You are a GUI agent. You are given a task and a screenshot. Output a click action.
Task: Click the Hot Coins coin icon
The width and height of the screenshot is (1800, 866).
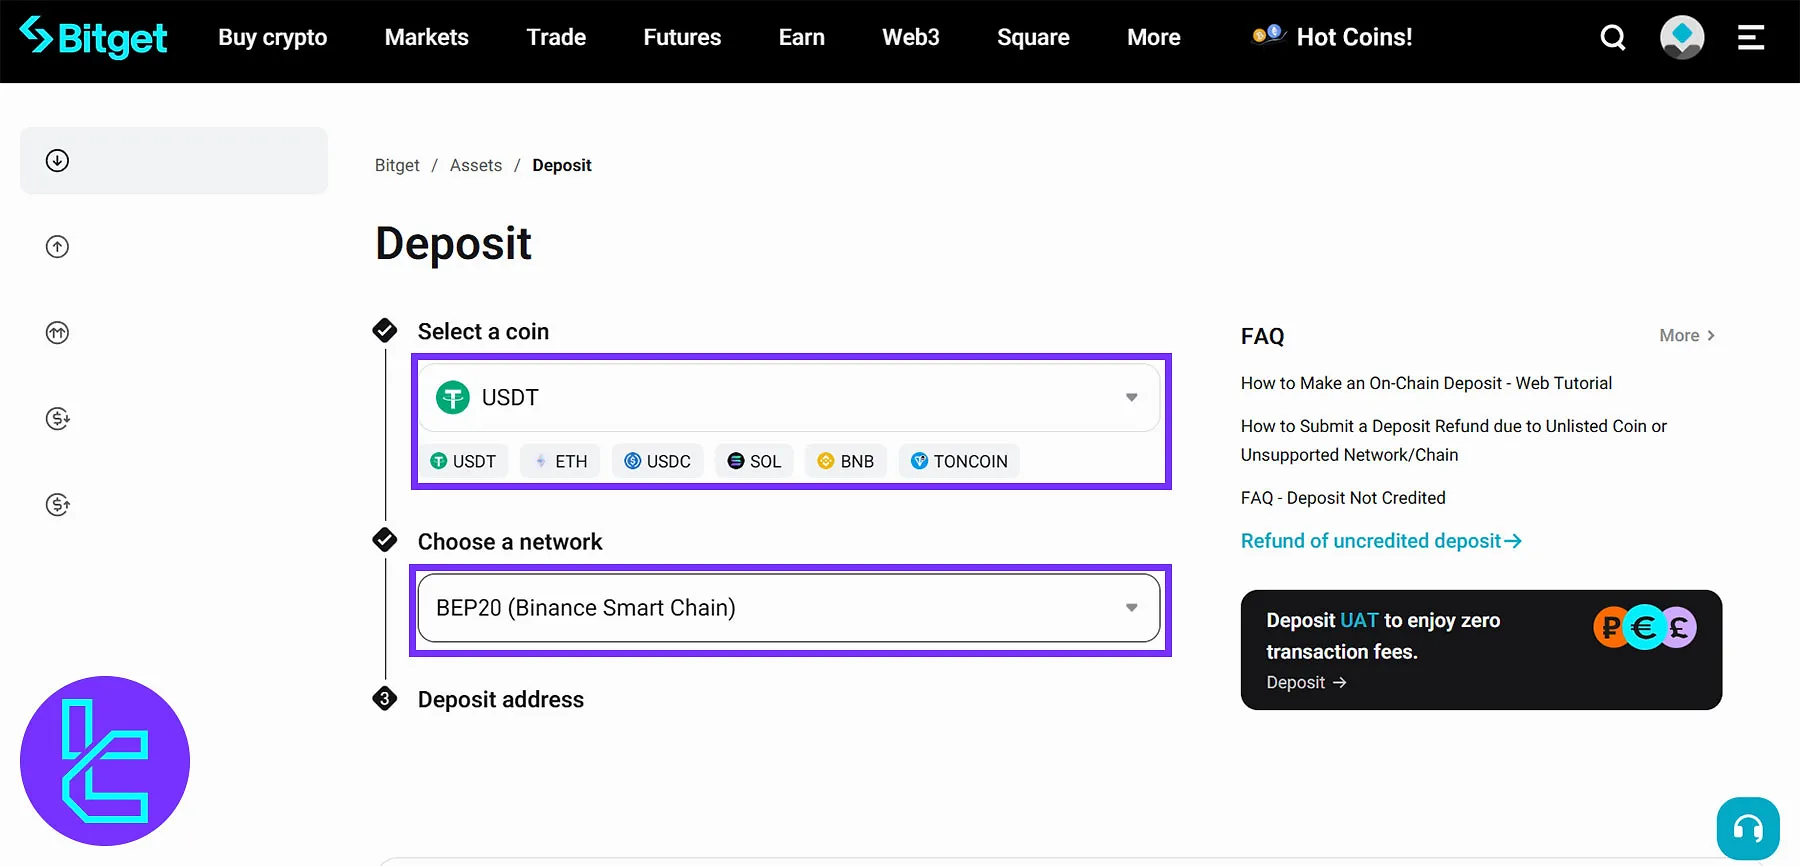(1267, 36)
